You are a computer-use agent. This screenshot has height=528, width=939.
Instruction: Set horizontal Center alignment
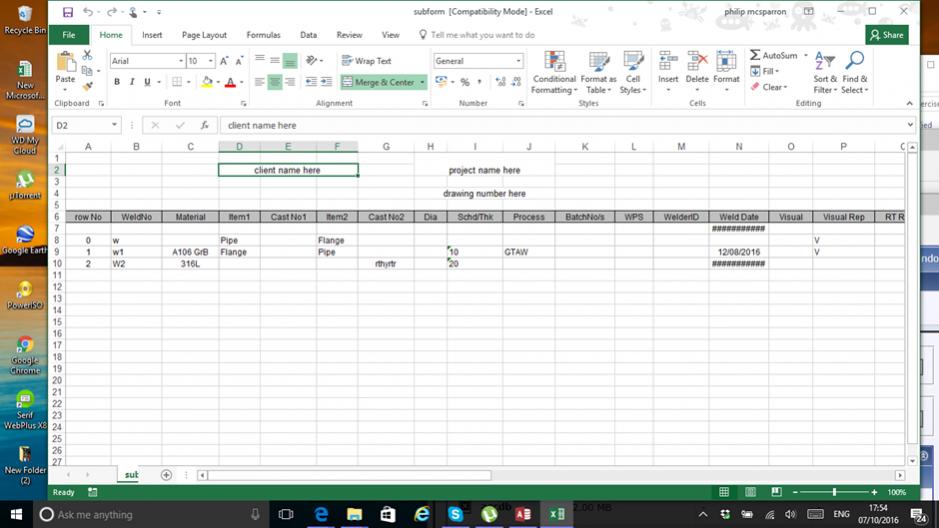(x=275, y=82)
